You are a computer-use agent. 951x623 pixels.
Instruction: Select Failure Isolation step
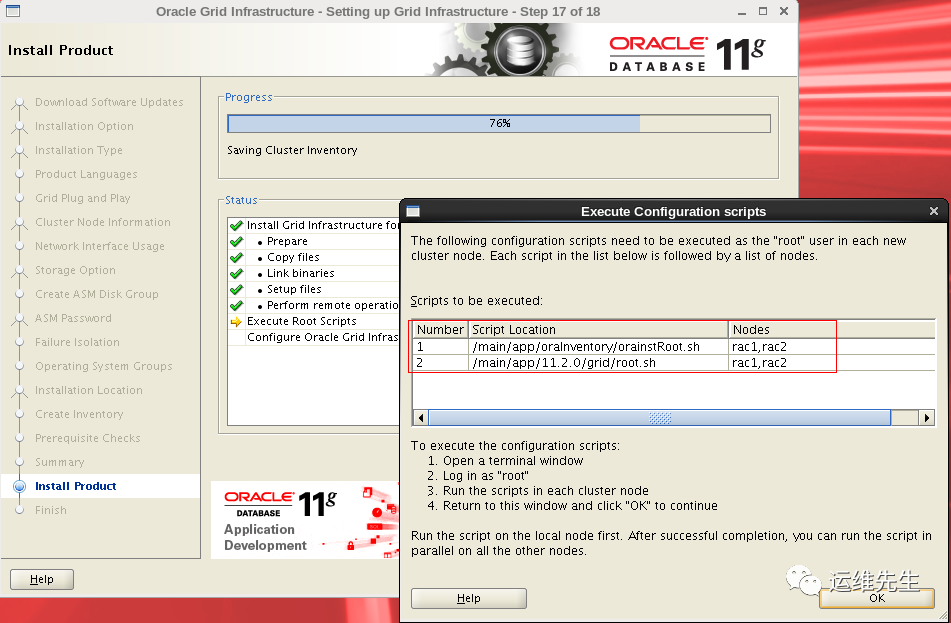click(x=77, y=342)
